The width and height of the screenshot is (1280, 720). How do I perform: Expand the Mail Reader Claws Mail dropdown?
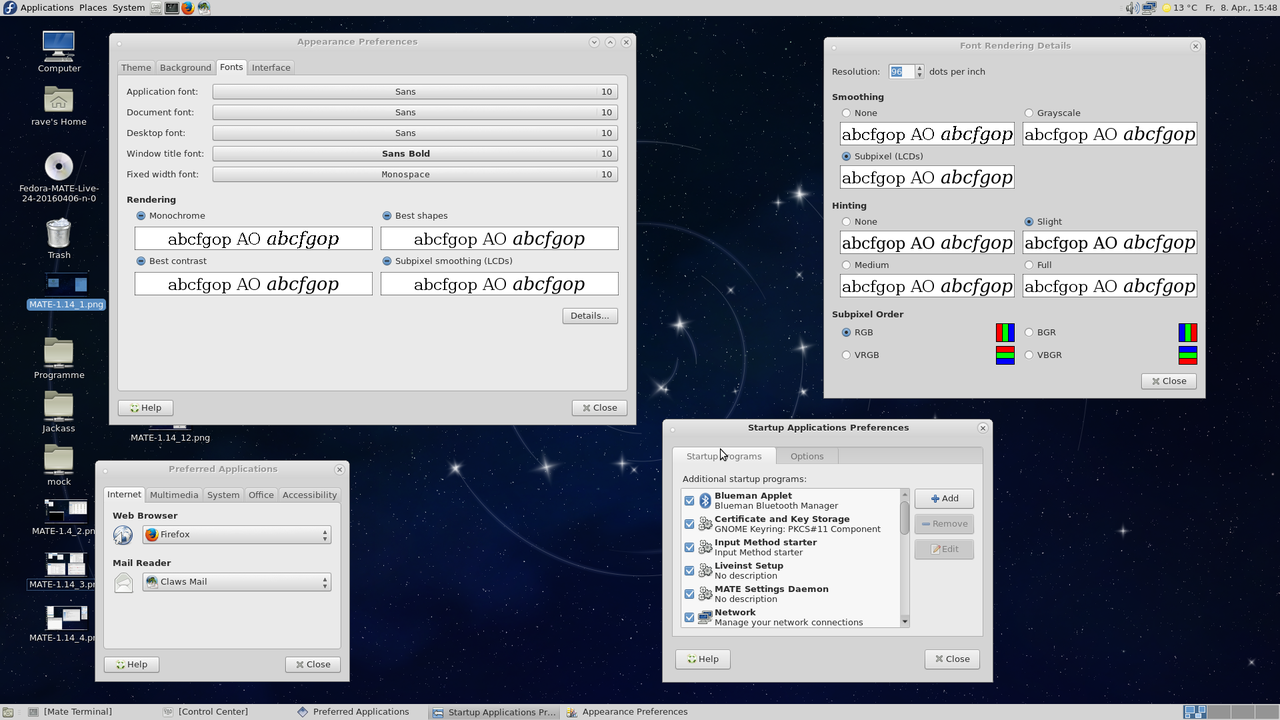pos(236,582)
